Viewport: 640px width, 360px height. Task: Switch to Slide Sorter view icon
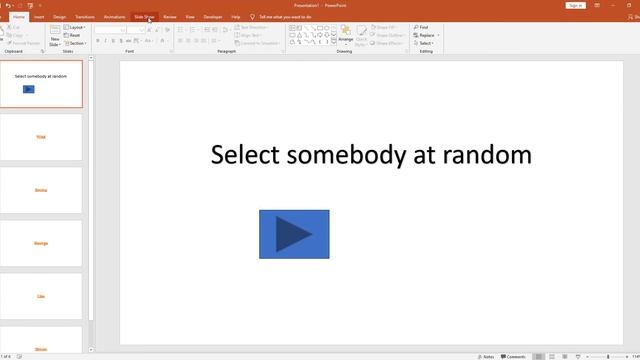pos(552,357)
